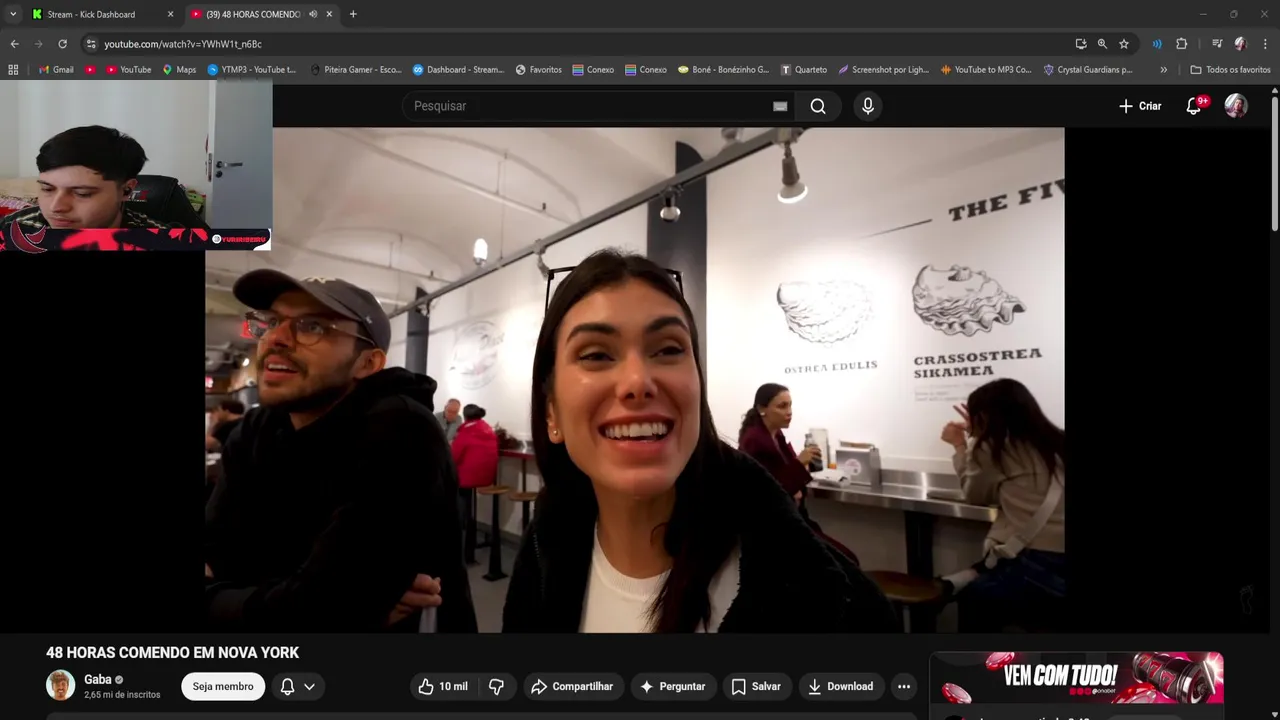Image resolution: width=1280 pixels, height=720 pixels.
Task: Open the Crystal Guardians bookmark
Action: pyautogui.click(x=1088, y=70)
